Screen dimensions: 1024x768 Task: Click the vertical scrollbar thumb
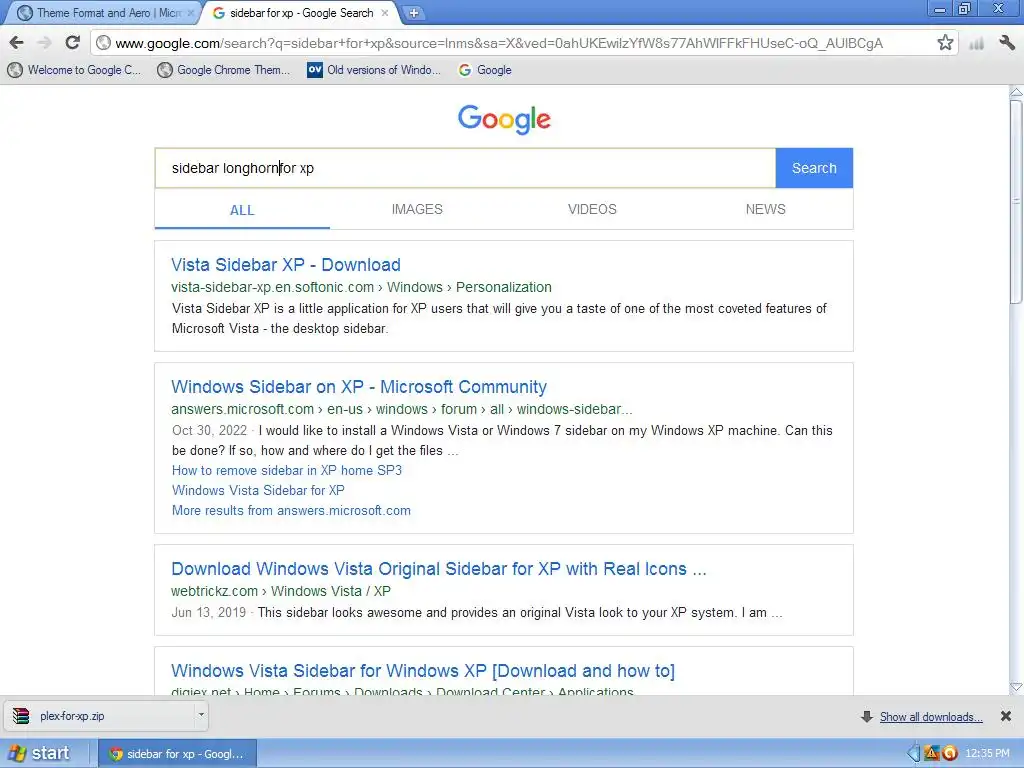coord(1016,201)
